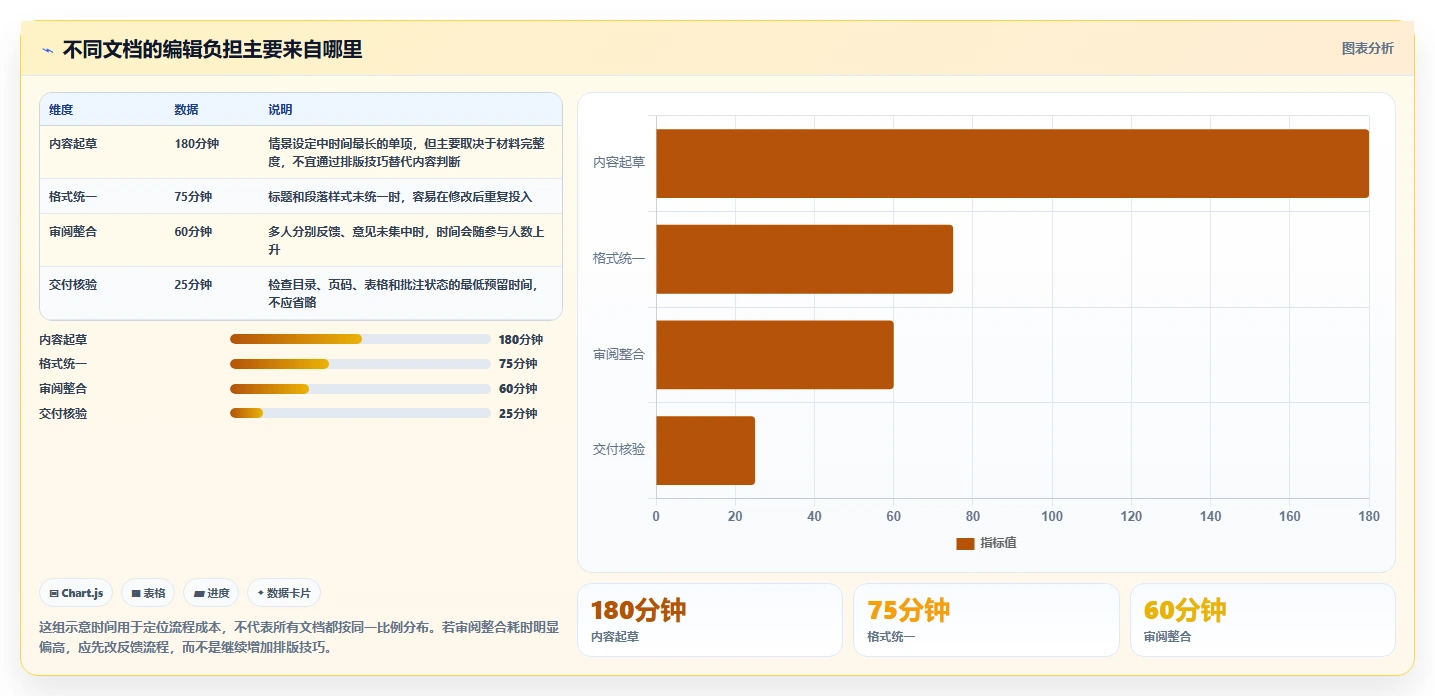
Task: Click the title 不同文档的编辑负担主要来自哪里
Action: [212, 50]
